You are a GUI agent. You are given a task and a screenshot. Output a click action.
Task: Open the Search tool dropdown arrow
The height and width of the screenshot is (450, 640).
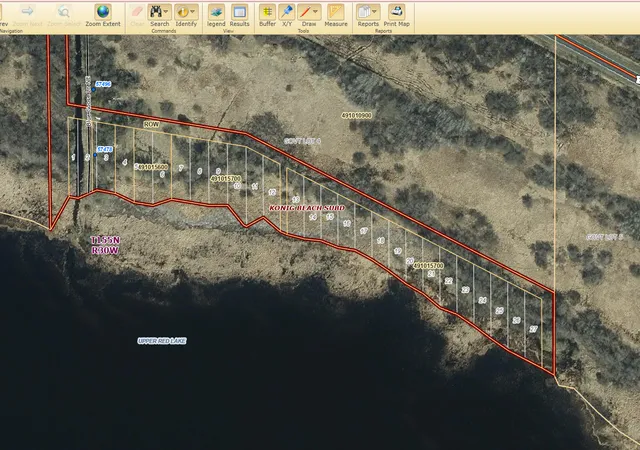166,12
